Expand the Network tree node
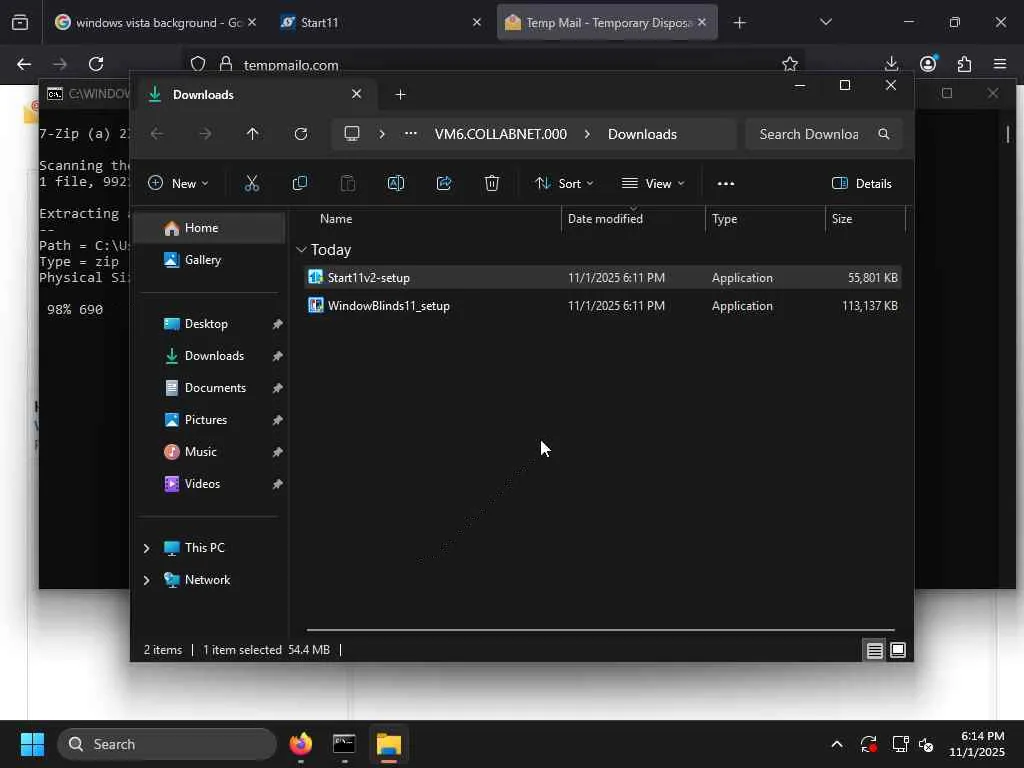 147,580
